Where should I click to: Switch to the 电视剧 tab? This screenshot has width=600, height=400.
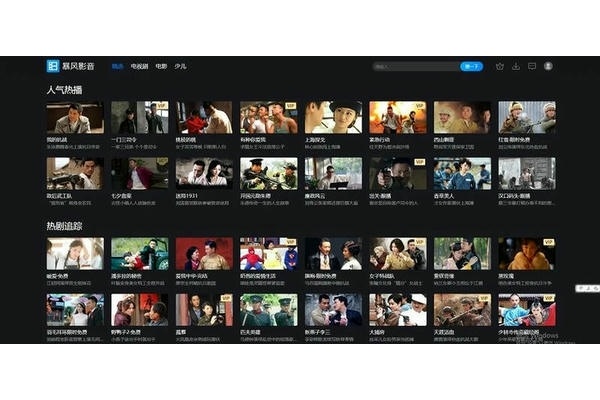click(x=139, y=66)
